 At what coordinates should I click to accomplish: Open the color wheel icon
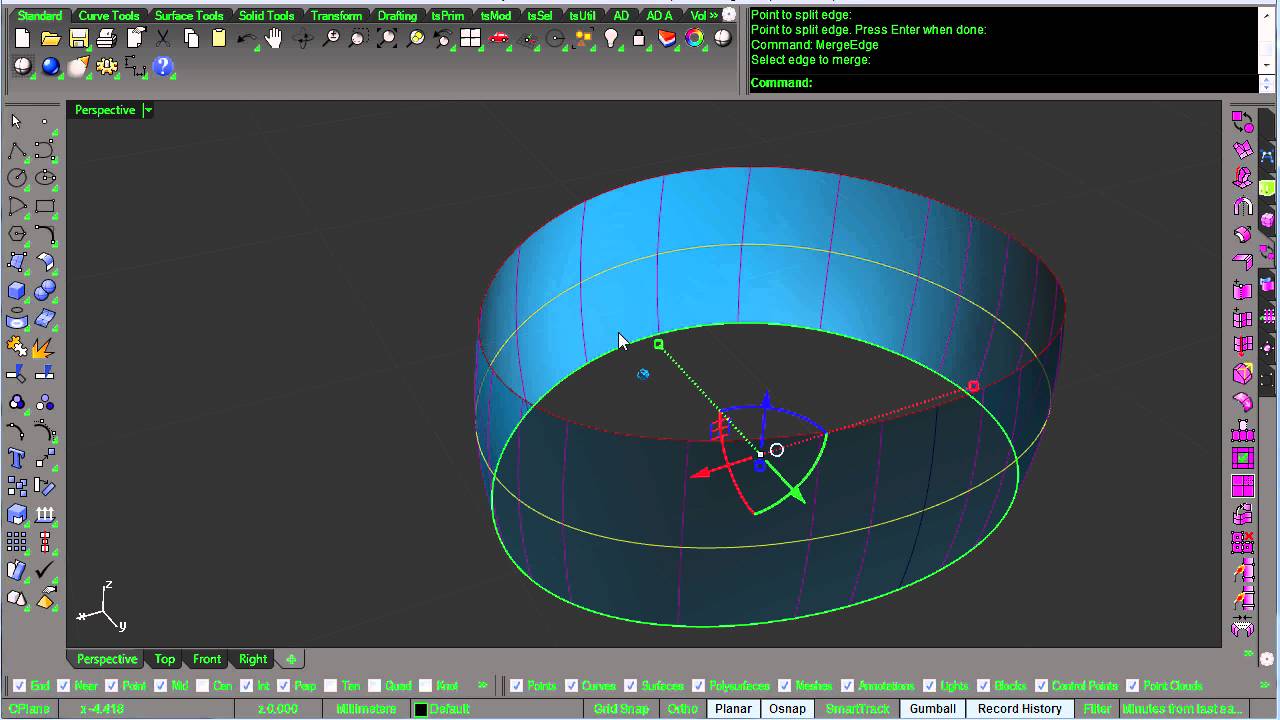pyautogui.click(x=695, y=39)
